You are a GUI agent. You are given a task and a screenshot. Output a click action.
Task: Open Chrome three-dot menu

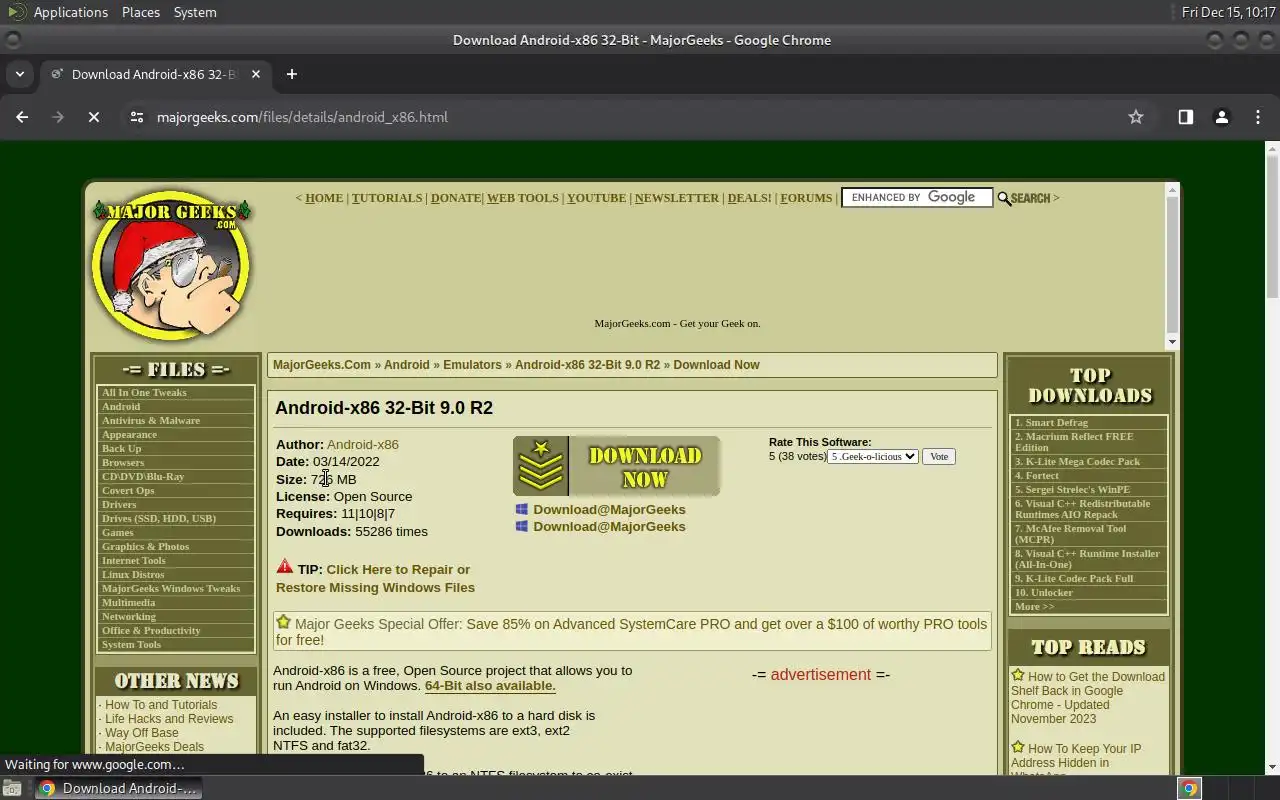click(x=1258, y=117)
